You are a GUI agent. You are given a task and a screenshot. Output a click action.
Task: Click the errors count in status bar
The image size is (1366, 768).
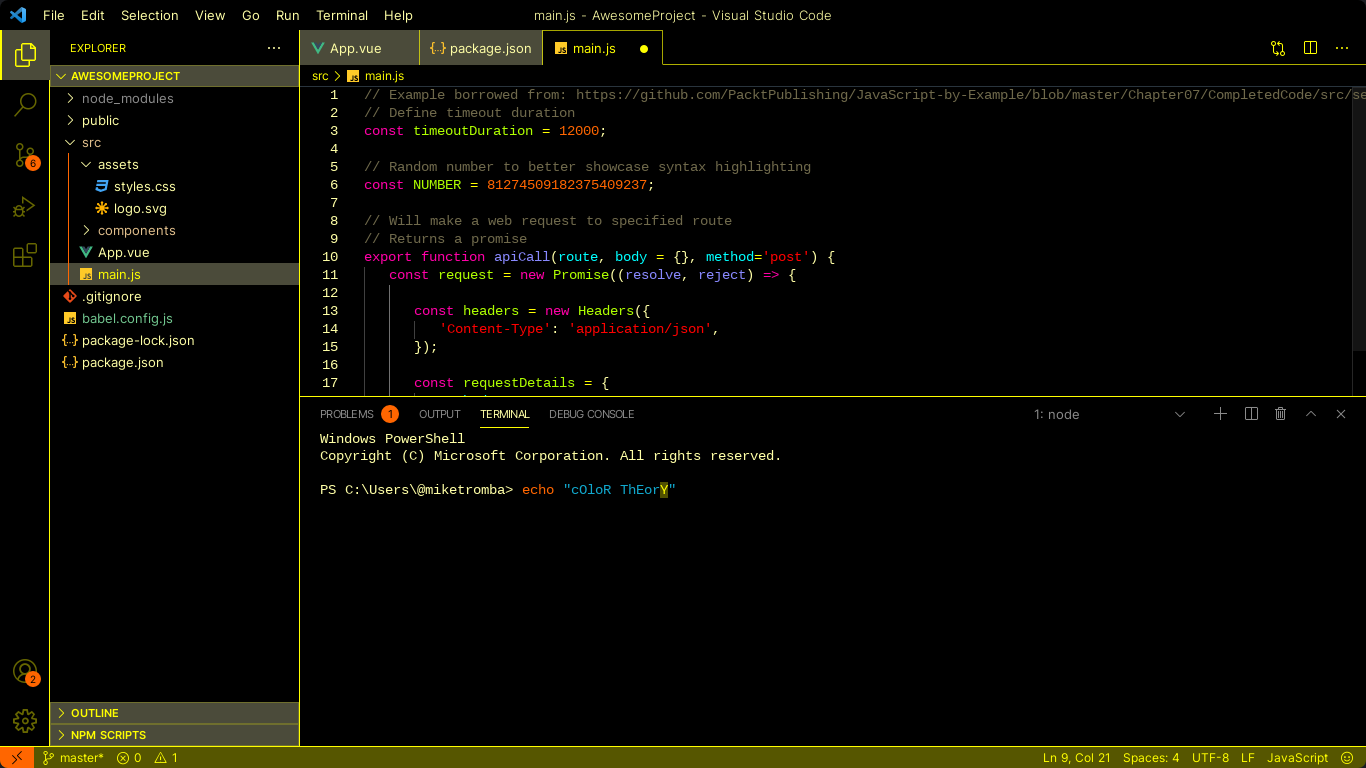pyautogui.click(x=129, y=758)
